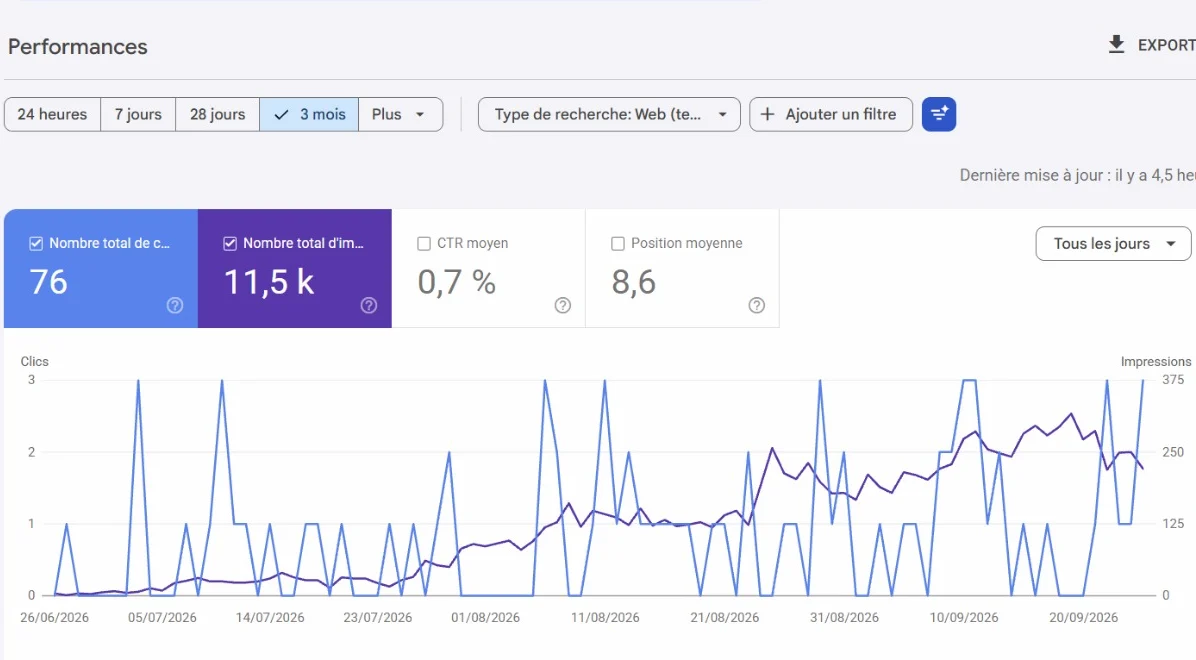Click checkmark icon on 3 mois tab
Screen dimensions: 1196x660
tap(281, 114)
